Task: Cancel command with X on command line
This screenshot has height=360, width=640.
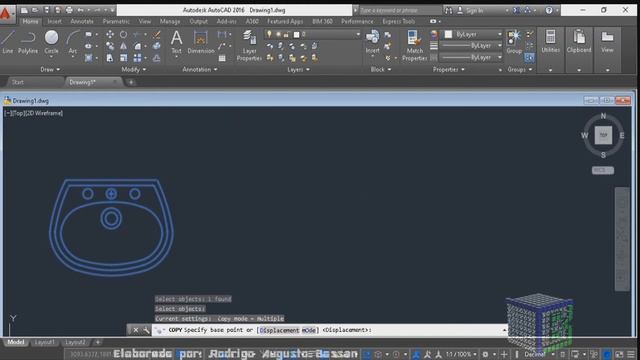Action: tap(135, 330)
